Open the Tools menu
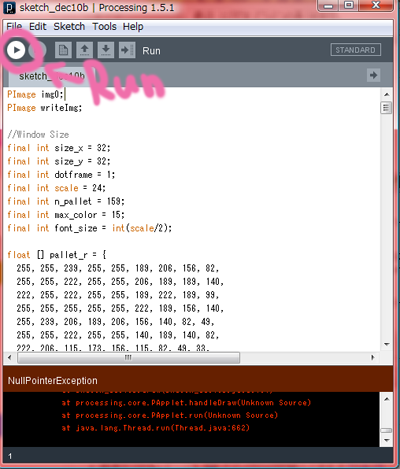400x469 pixels. (x=104, y=26)
